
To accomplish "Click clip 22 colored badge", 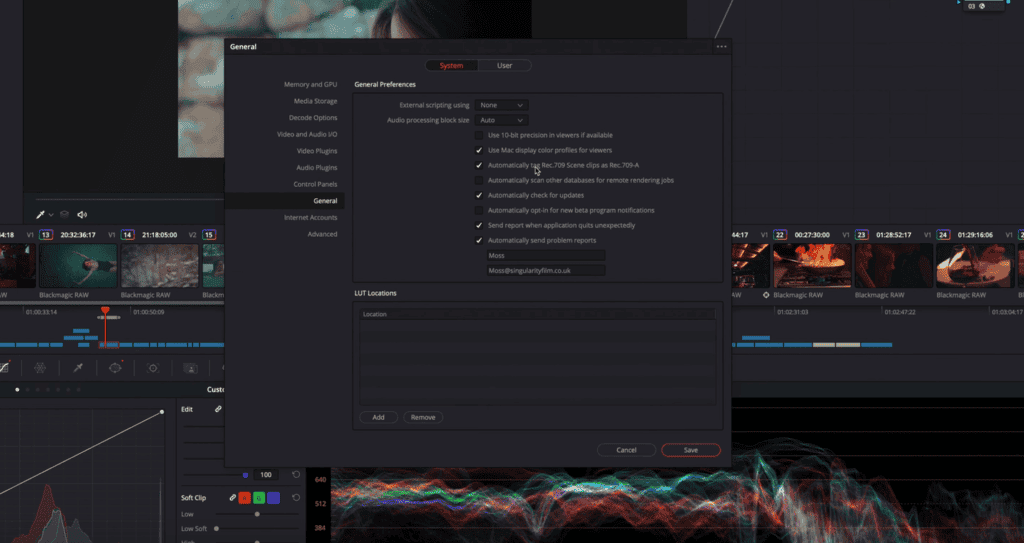I will coord(780,235).
